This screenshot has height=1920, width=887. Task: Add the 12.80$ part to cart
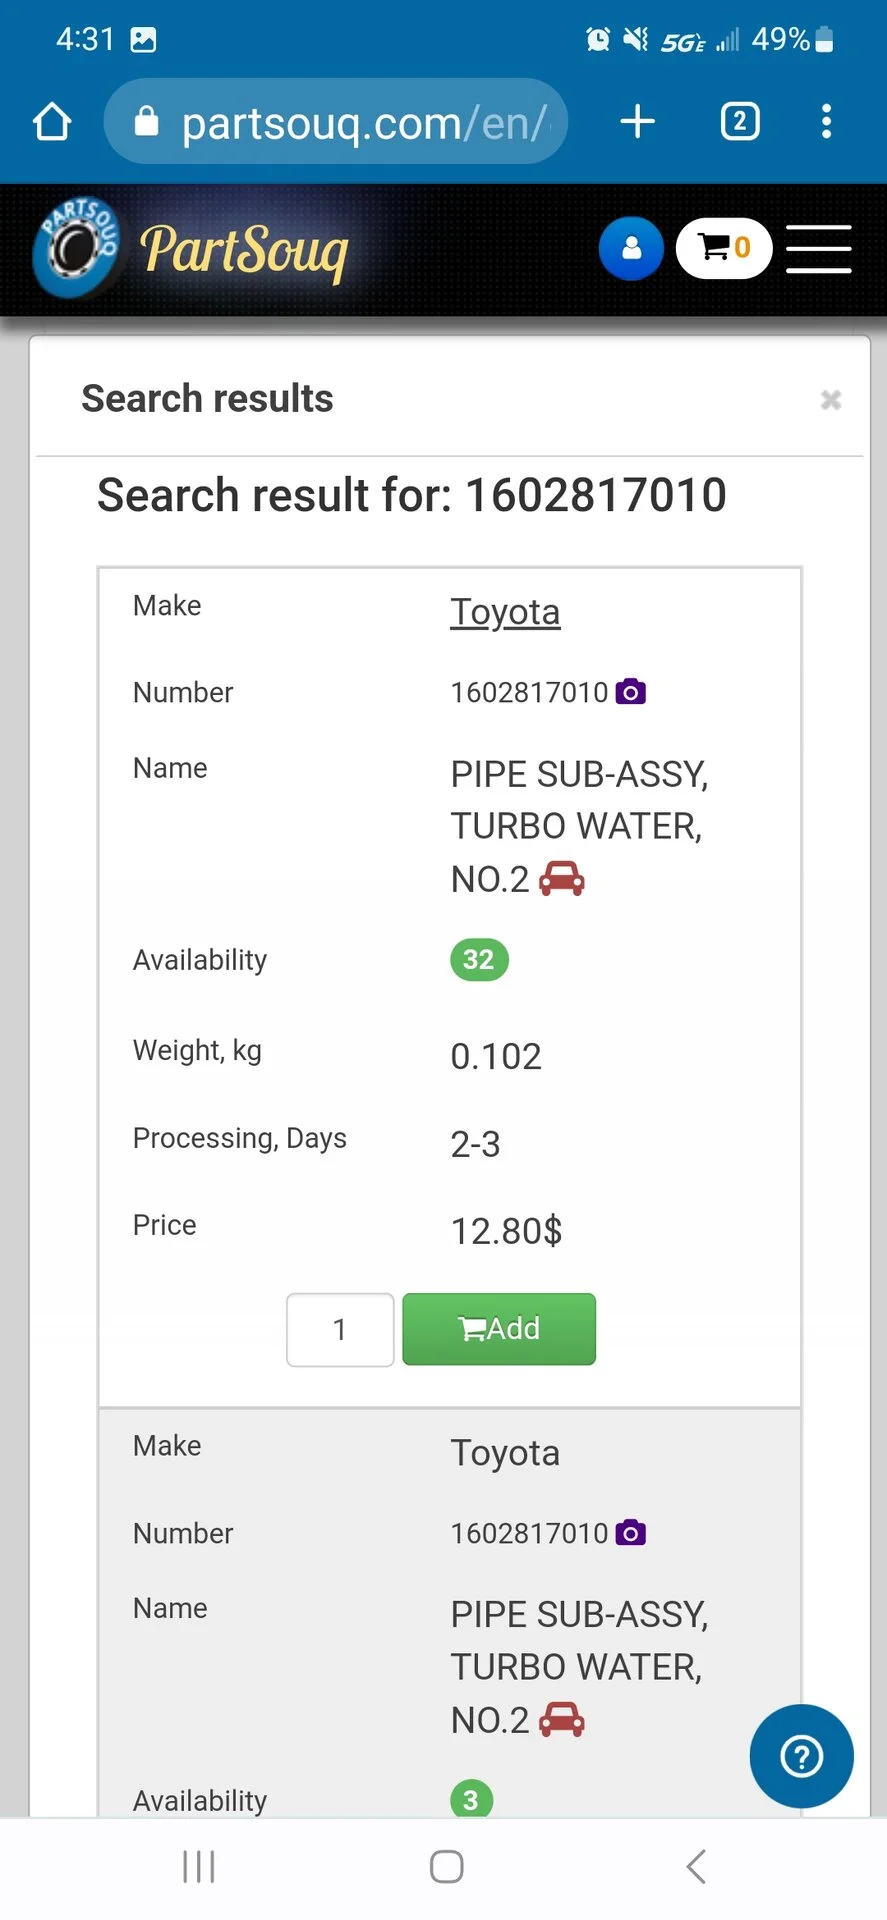[499, 1329]
